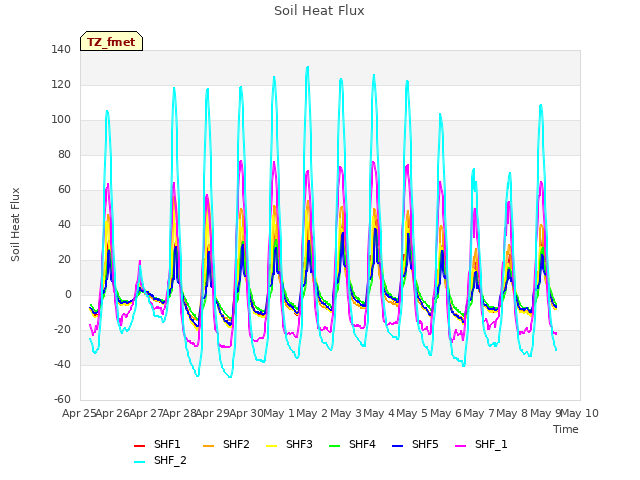
Task: Click the 140 y-axis tick label
Action: click(x=61, y=49)
